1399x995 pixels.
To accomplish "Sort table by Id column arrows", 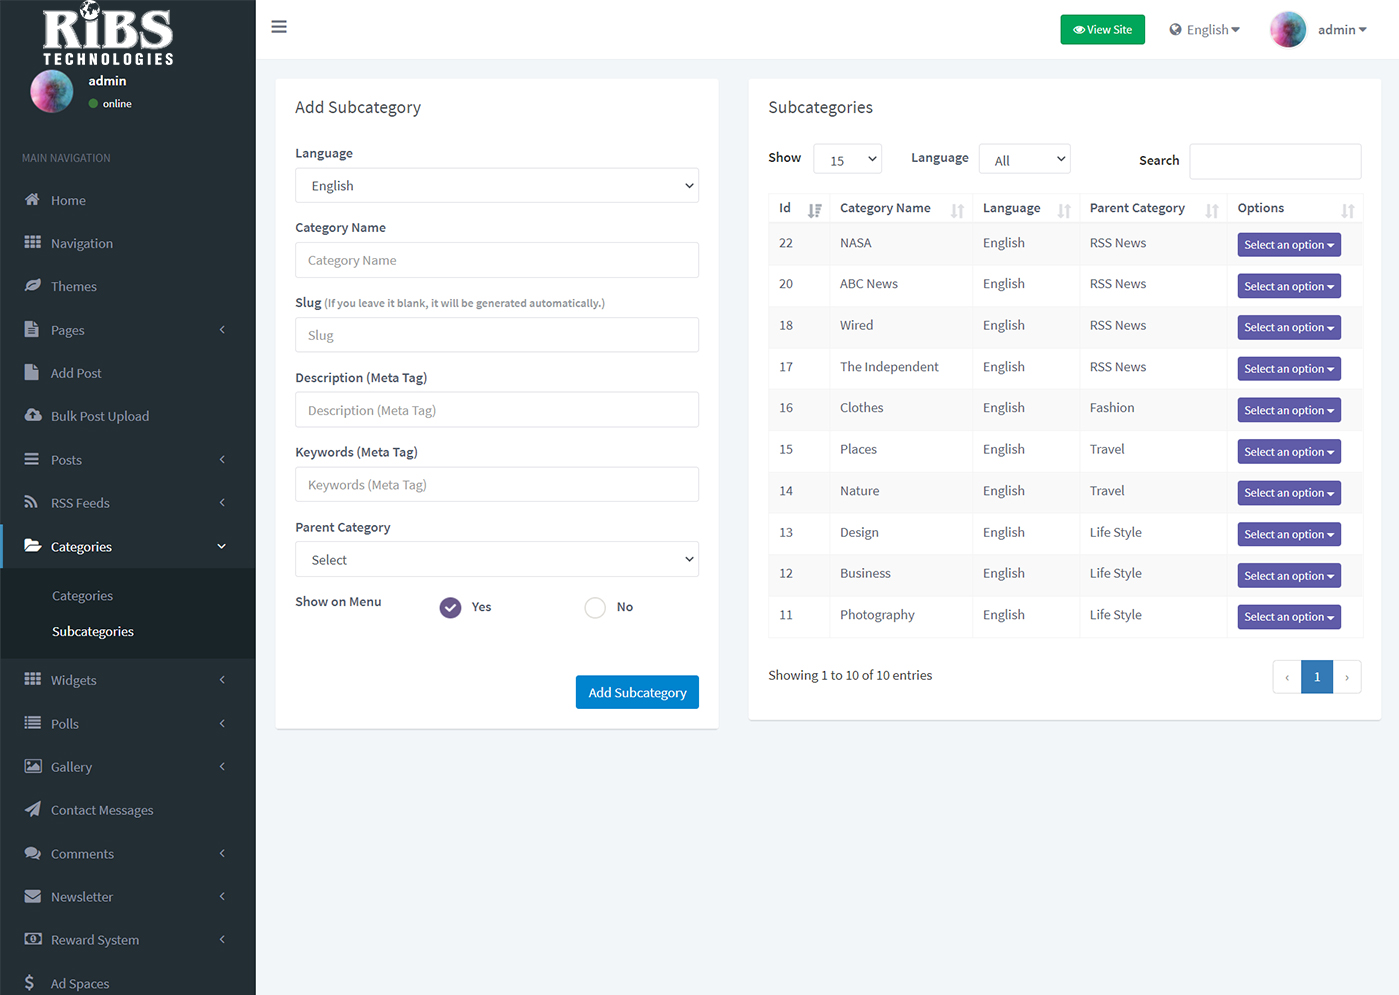I will [814, 210].
